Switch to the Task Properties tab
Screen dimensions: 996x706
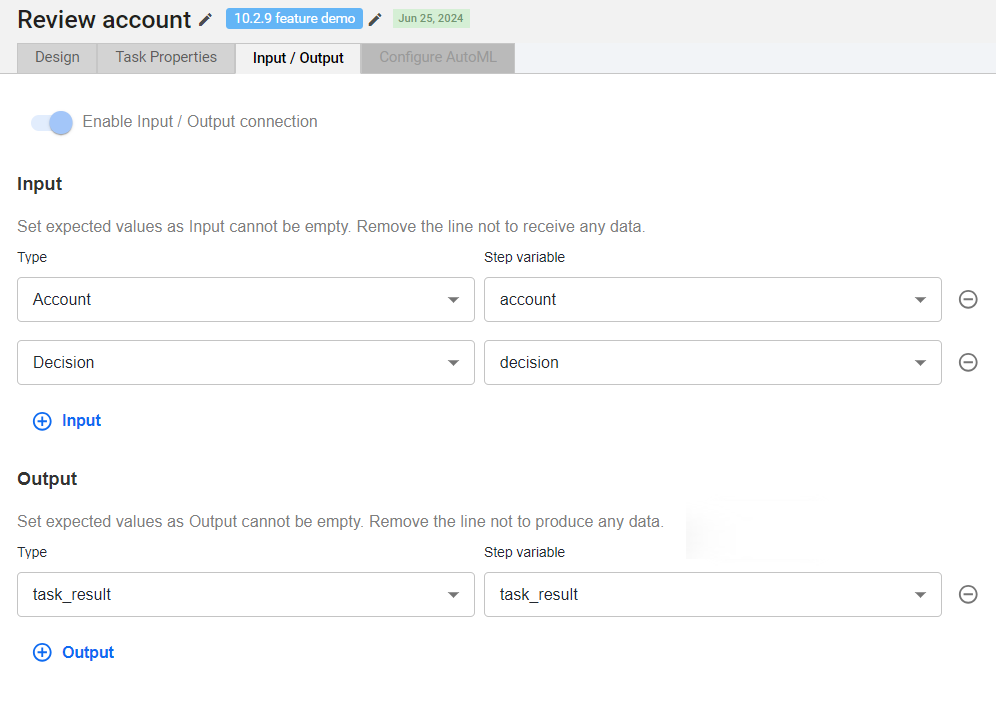coord(166,58)
